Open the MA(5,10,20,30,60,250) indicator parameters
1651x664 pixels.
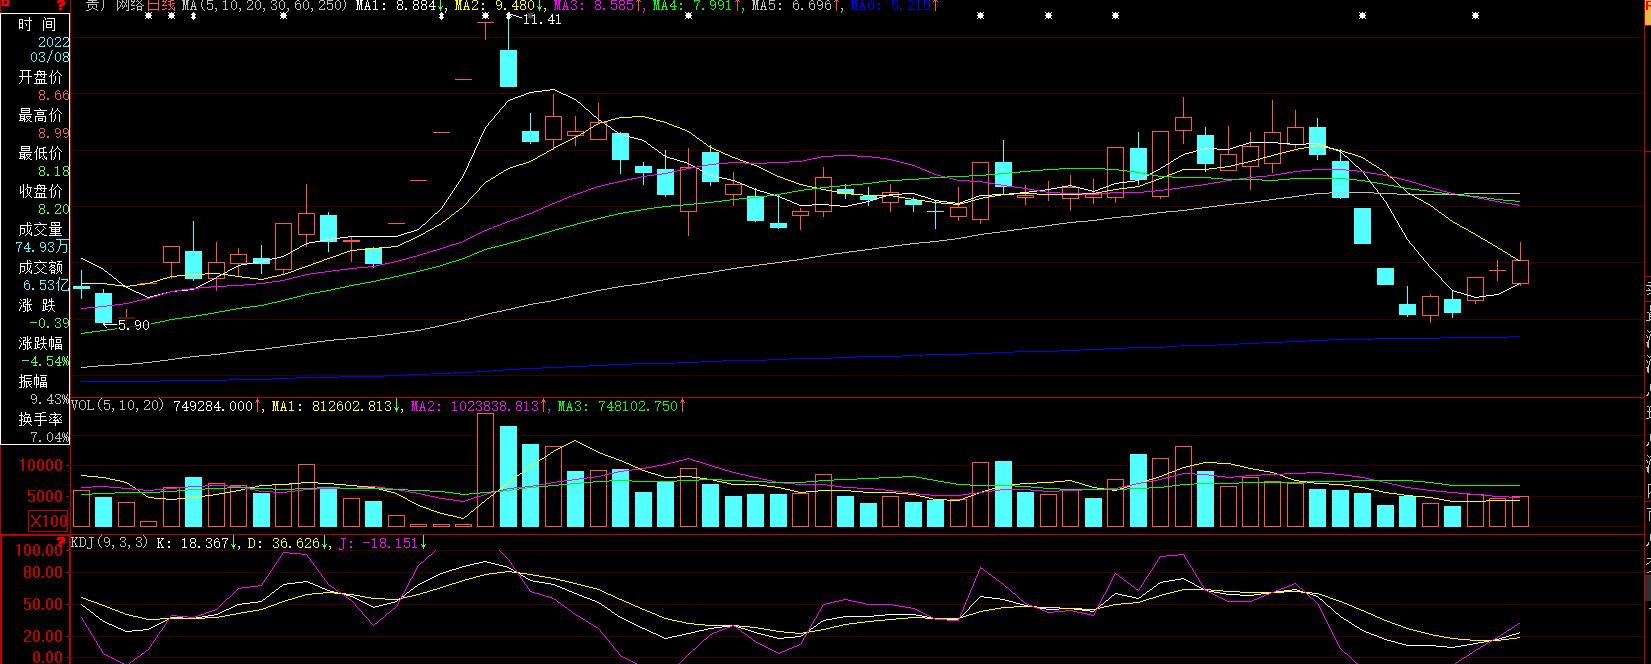coord(265,6)
